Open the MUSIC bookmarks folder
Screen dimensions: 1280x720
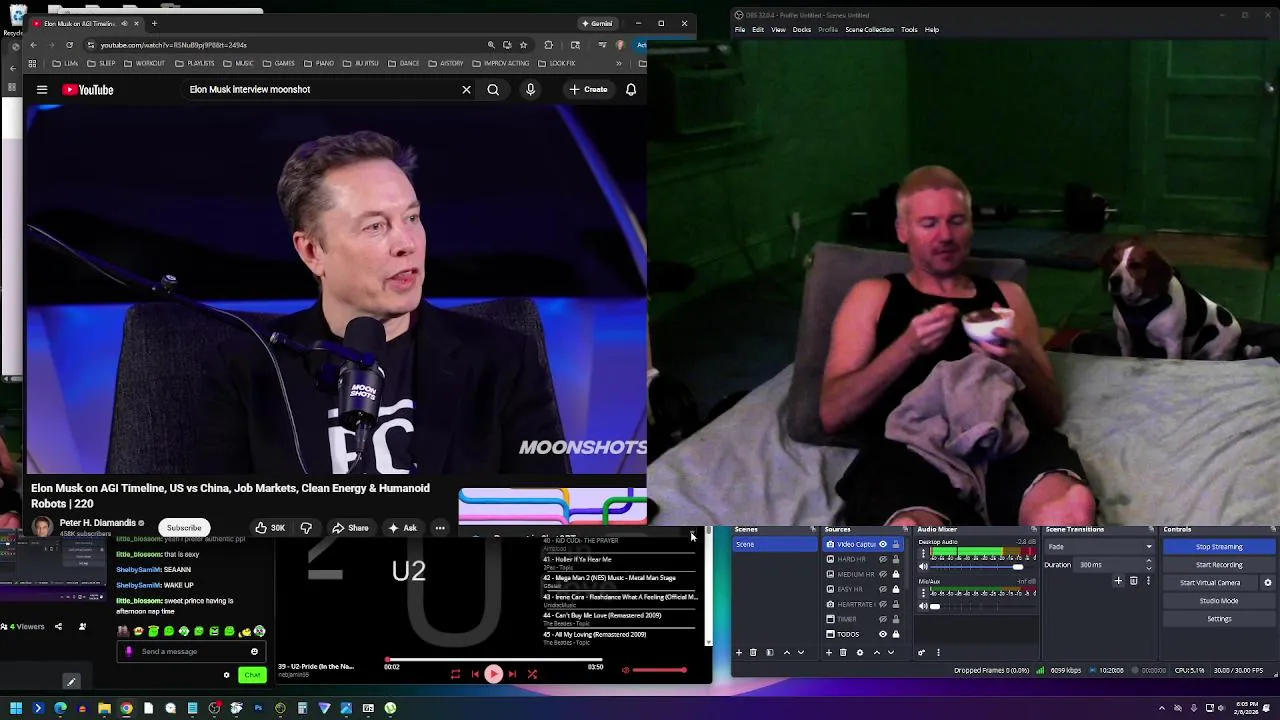tap(239, 63)
